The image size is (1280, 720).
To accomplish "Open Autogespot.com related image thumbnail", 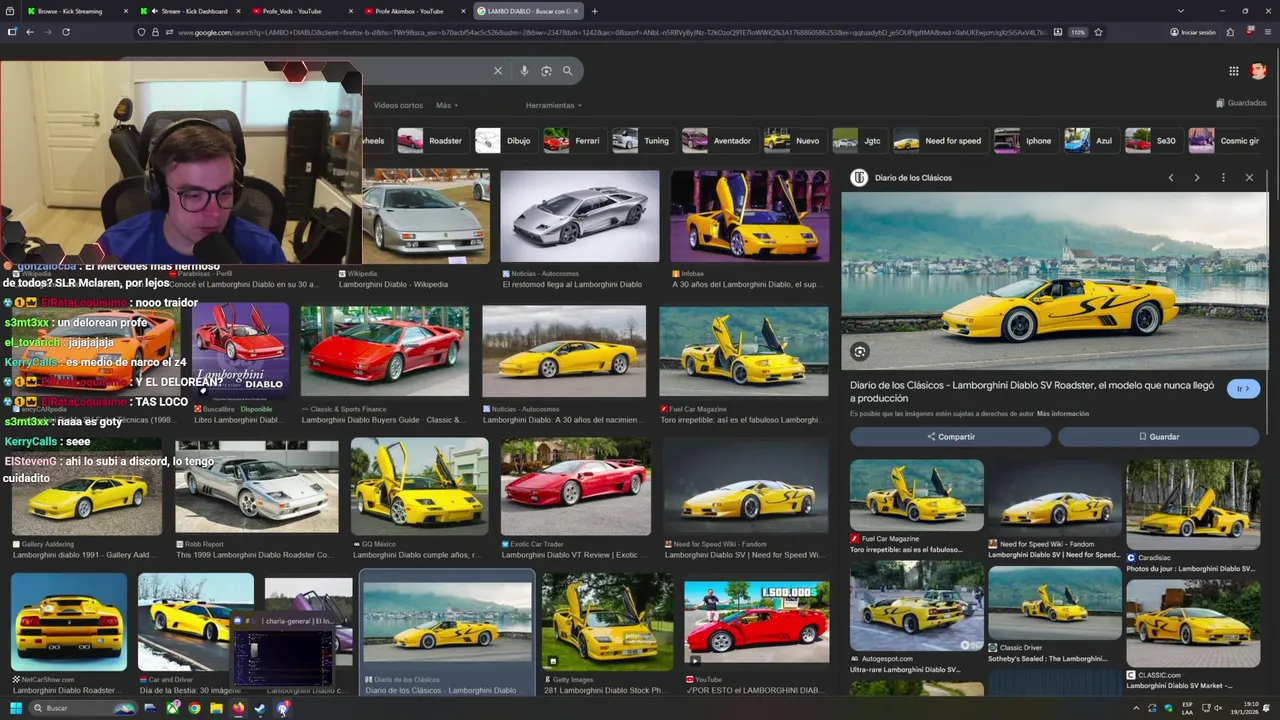I will tap(917, 606).
